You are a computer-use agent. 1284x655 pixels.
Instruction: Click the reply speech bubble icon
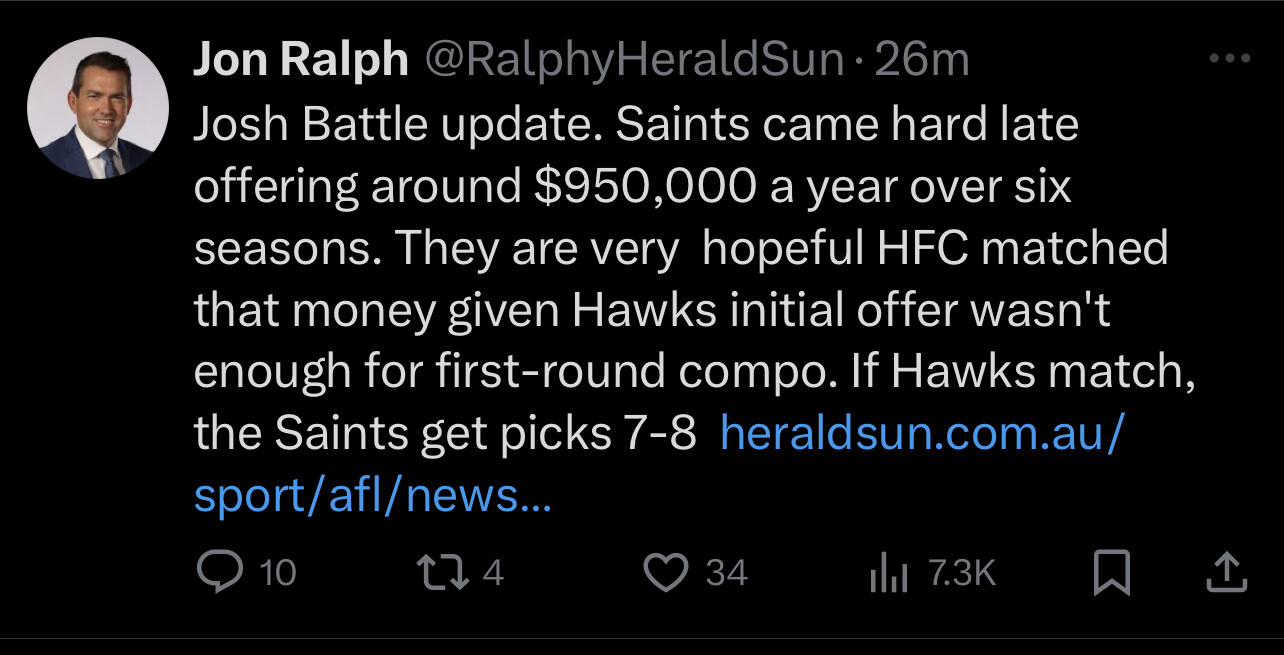219,572
